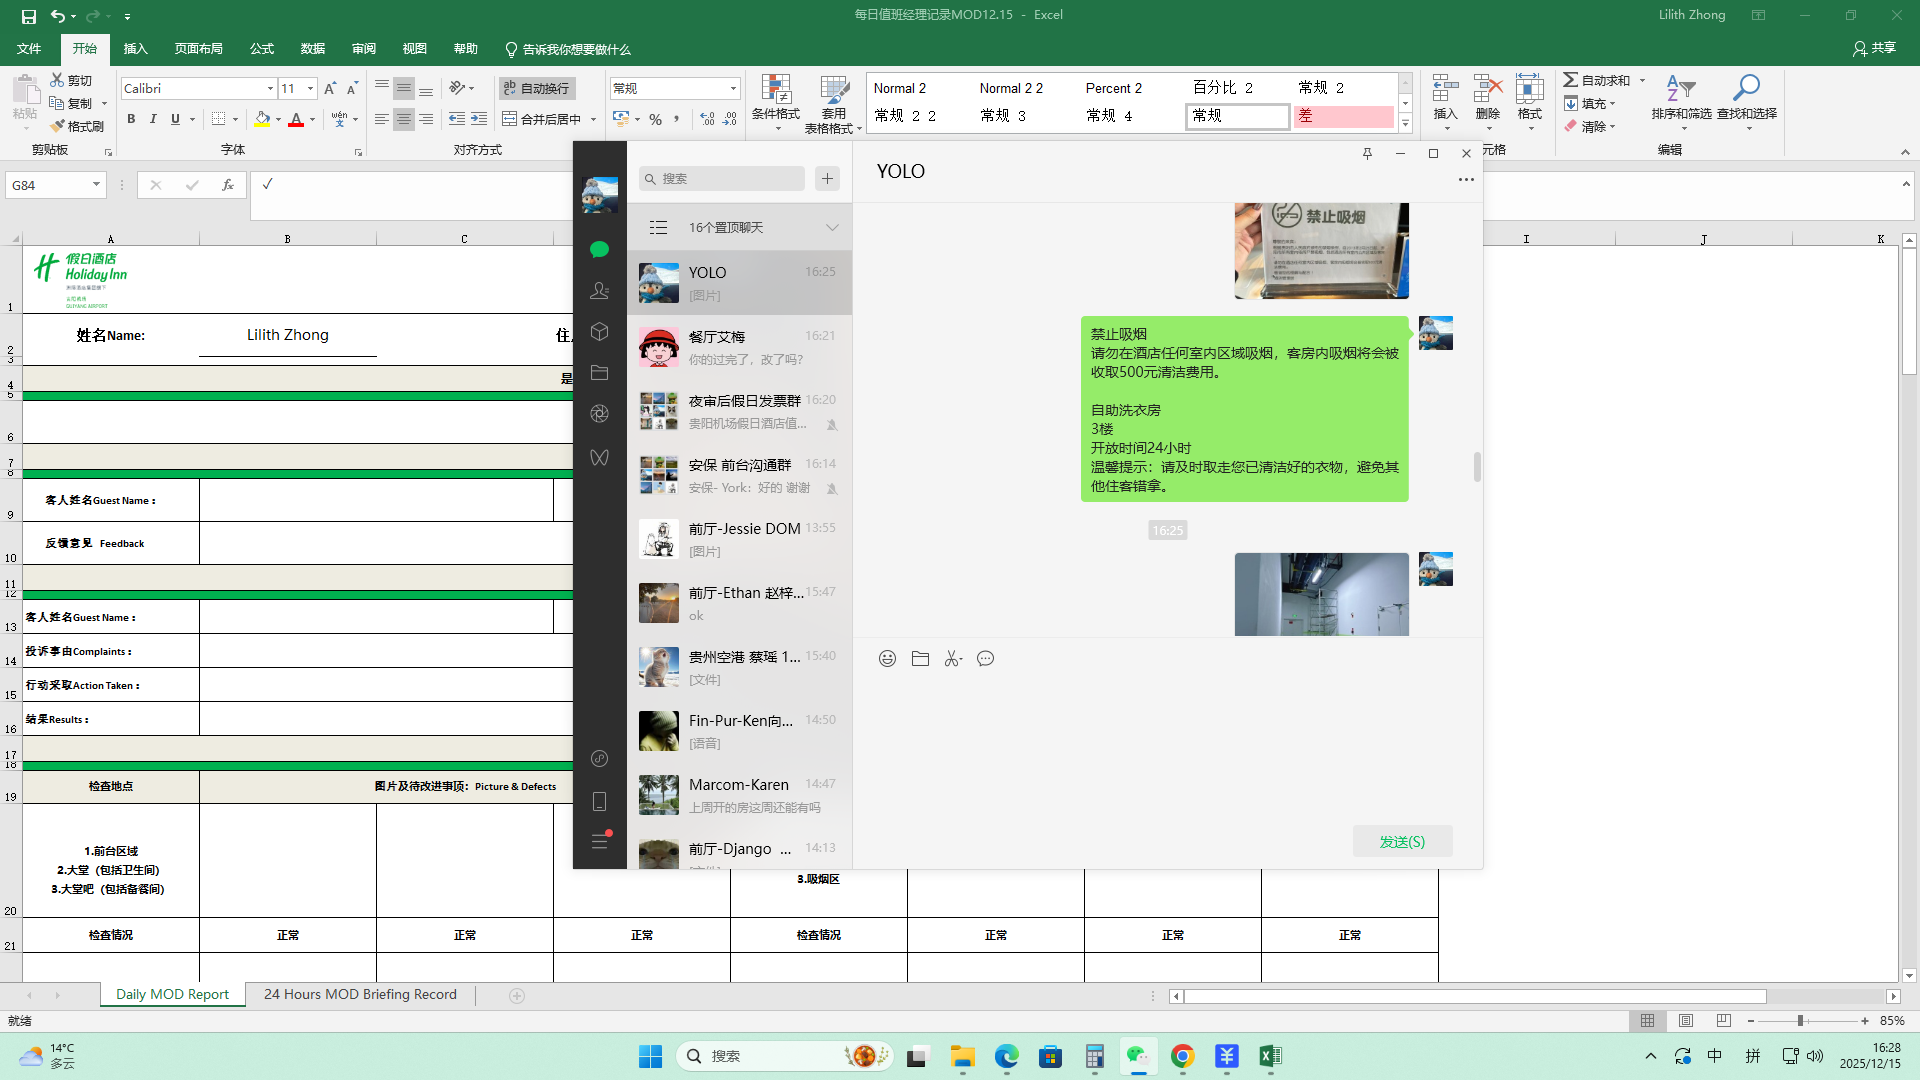The height and width of the screenshot is (1080, 1920).
Task: Open WeChat contacts sidebar icon
Action: coord(599,291)
